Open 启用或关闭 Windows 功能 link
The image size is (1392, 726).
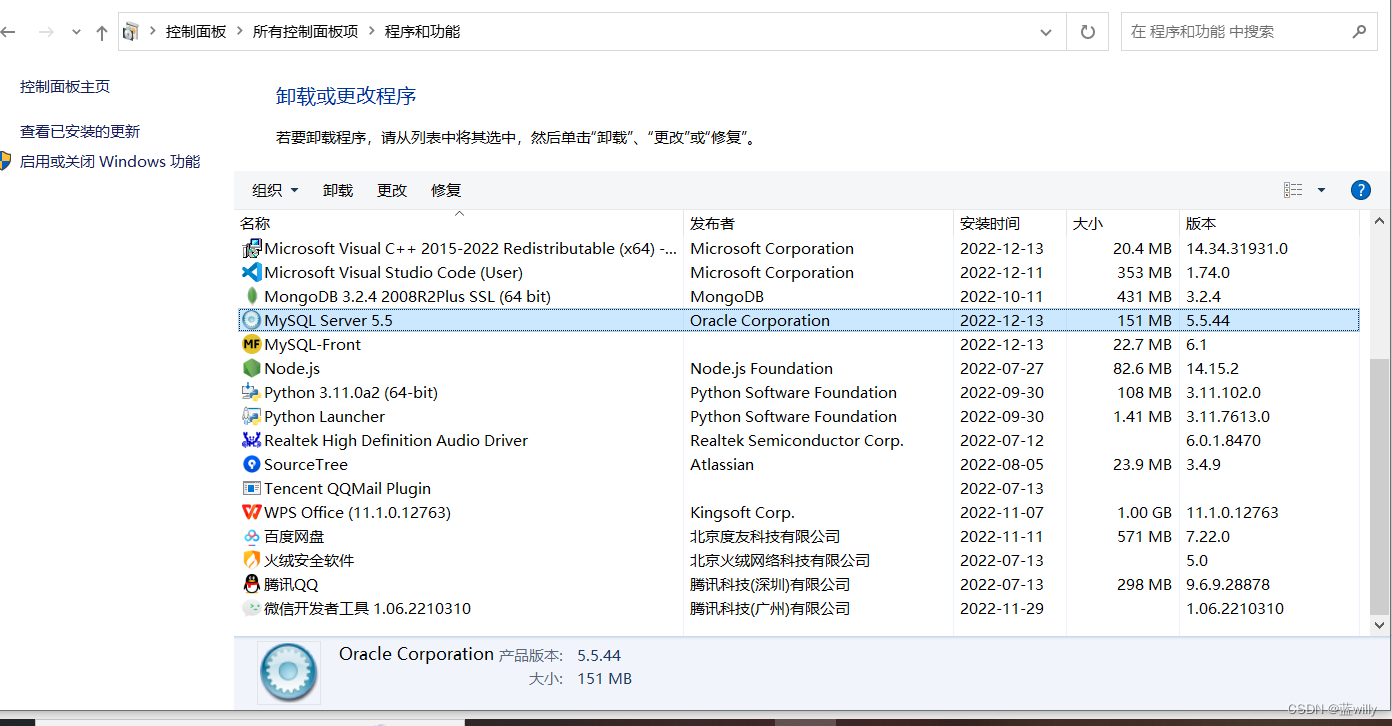[110, 162]
